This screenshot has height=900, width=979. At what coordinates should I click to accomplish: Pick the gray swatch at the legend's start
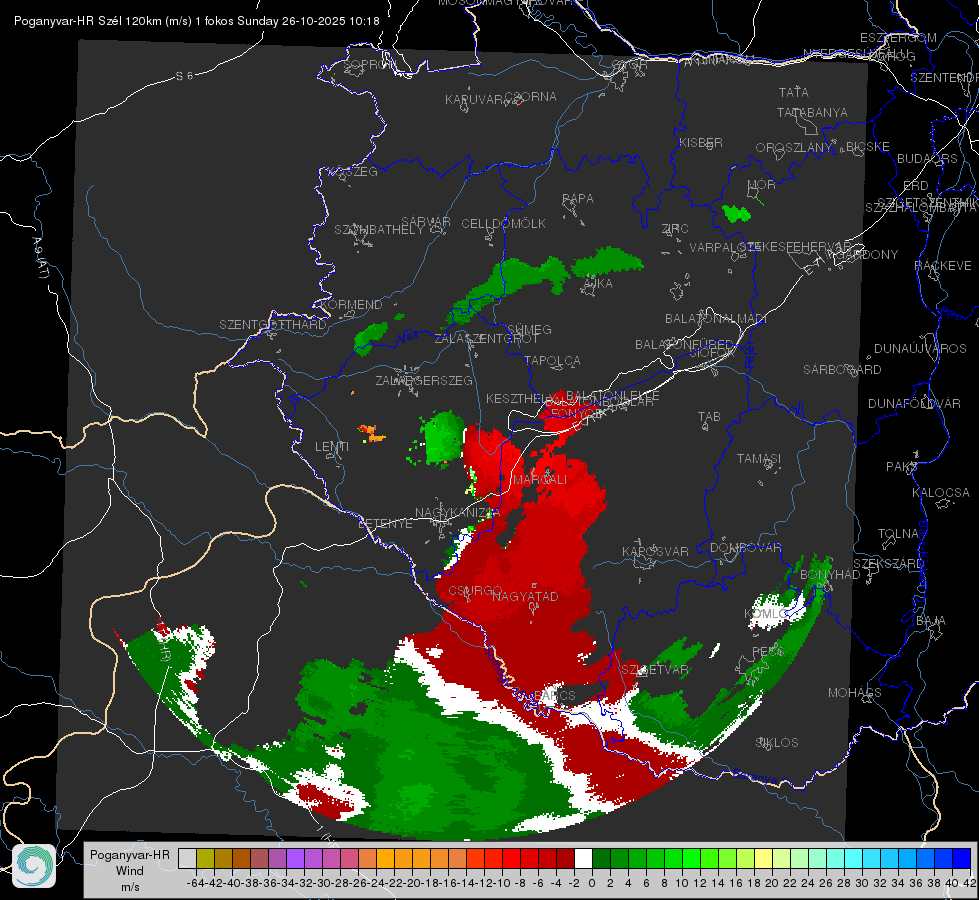click(x=187, y=858)
